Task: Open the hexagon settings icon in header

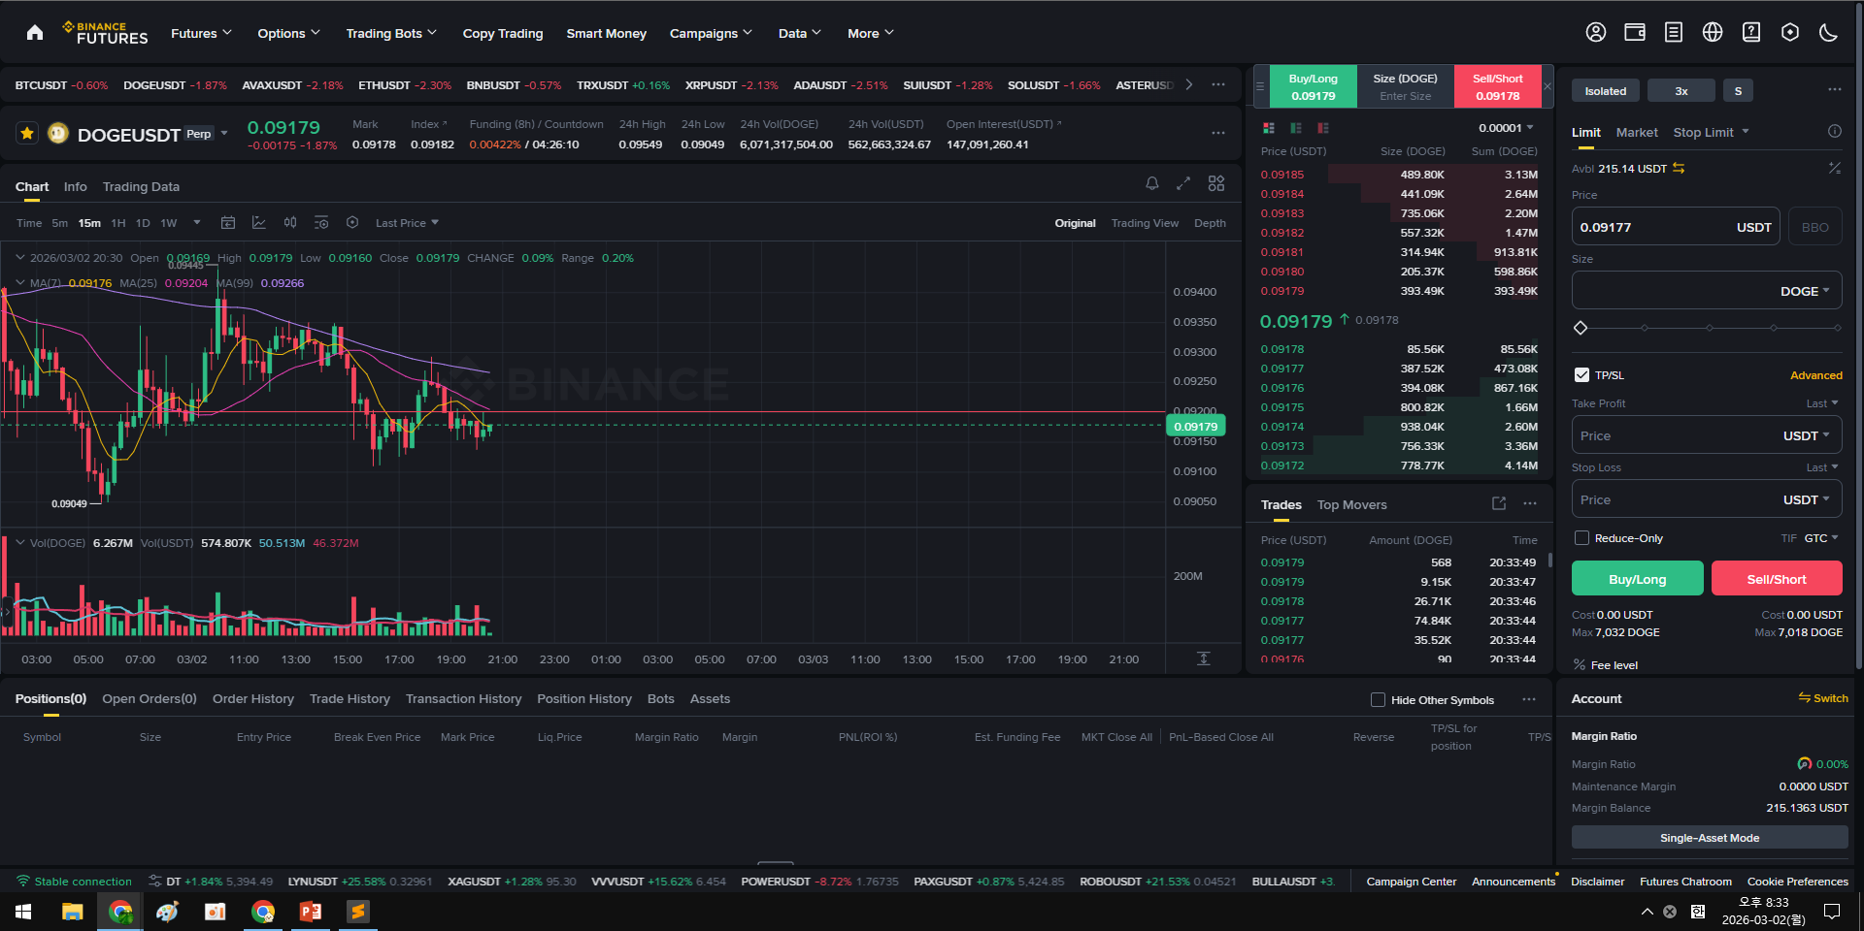Action: pos(1790,33)
